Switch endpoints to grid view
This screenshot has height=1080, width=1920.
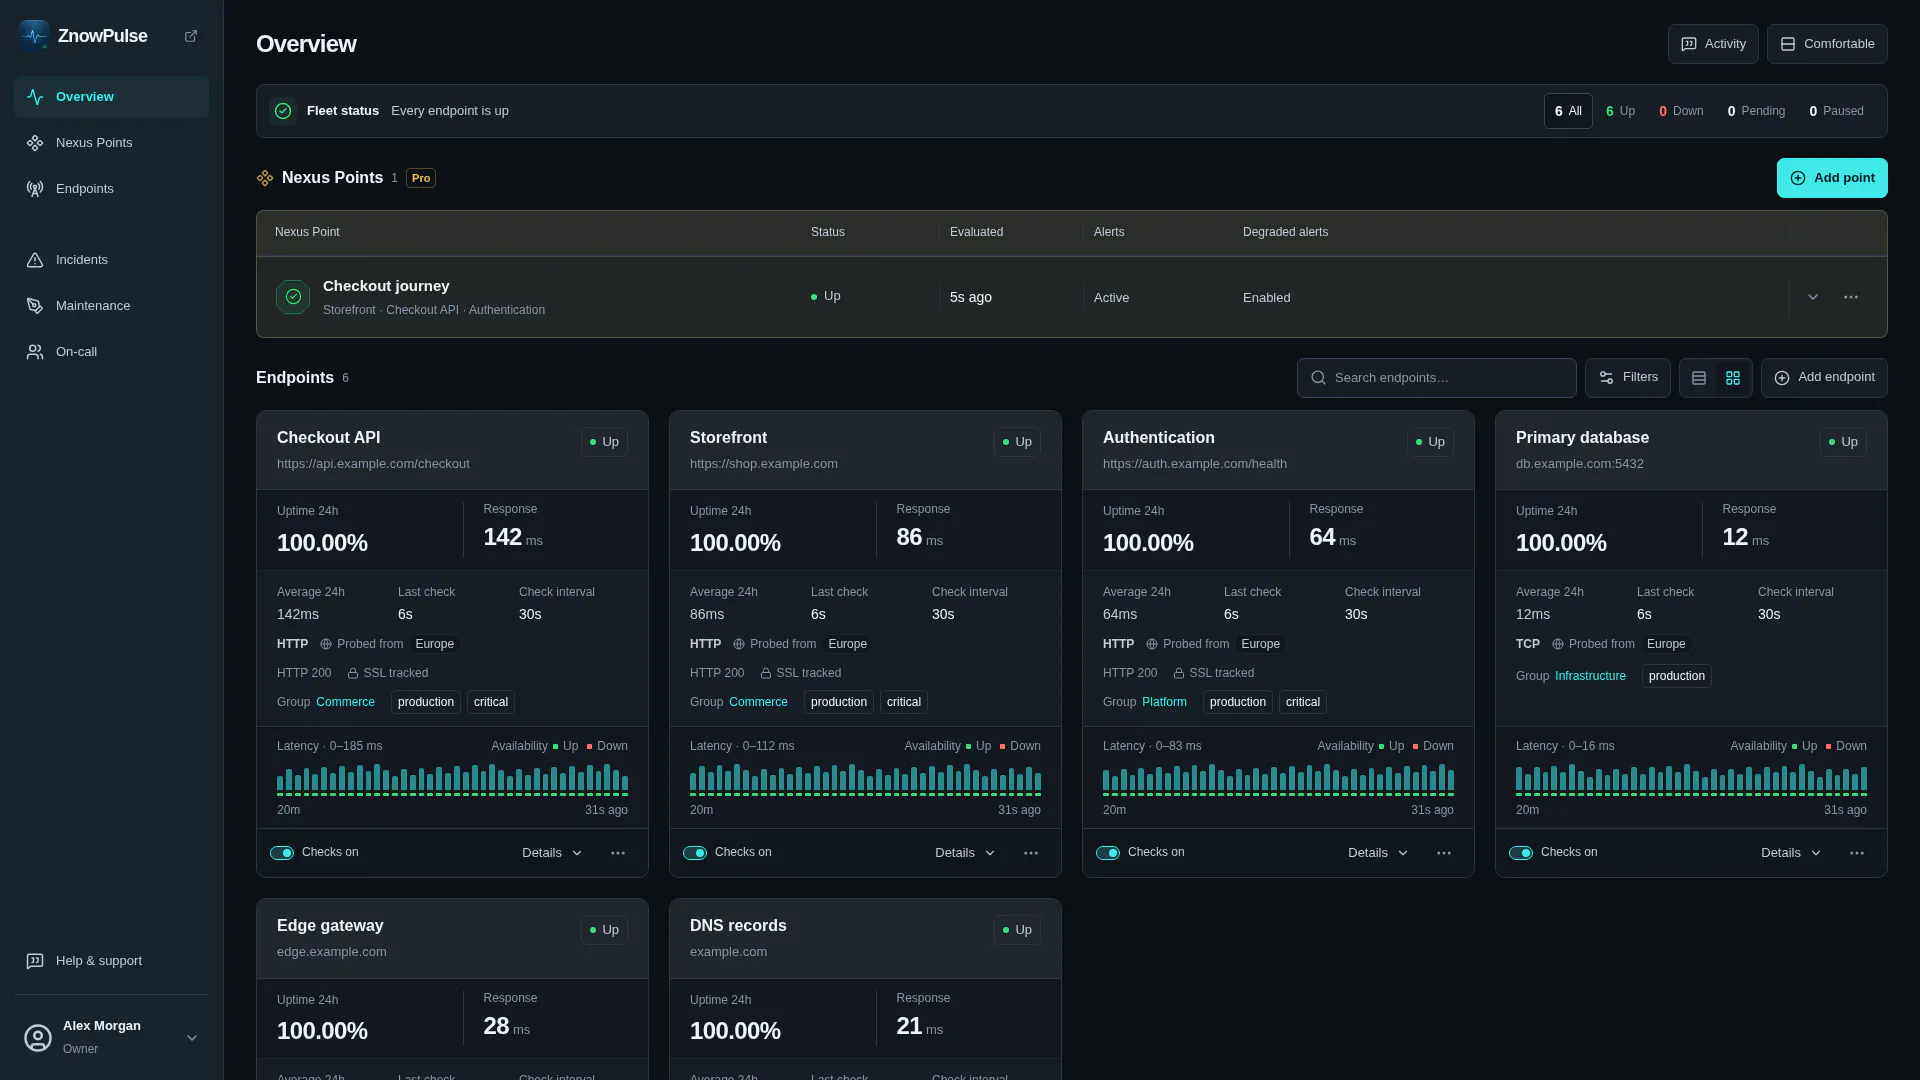click(1733, 378)
